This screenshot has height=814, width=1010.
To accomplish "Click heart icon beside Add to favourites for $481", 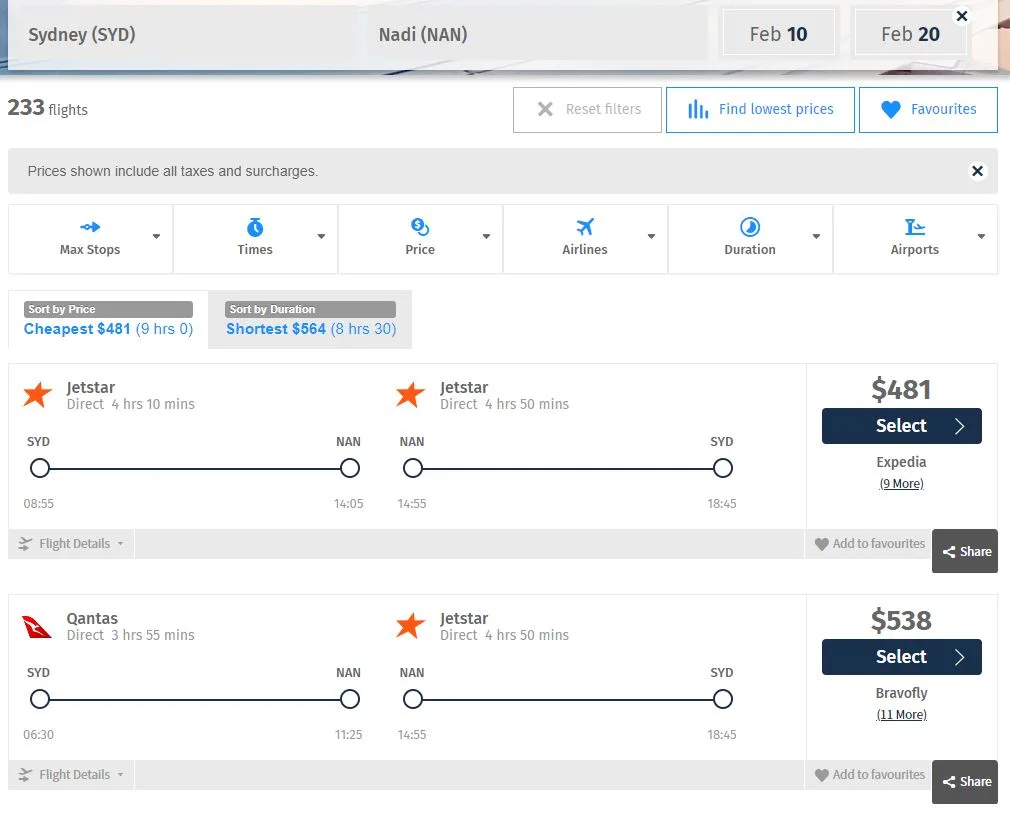I will coord(821,544).
